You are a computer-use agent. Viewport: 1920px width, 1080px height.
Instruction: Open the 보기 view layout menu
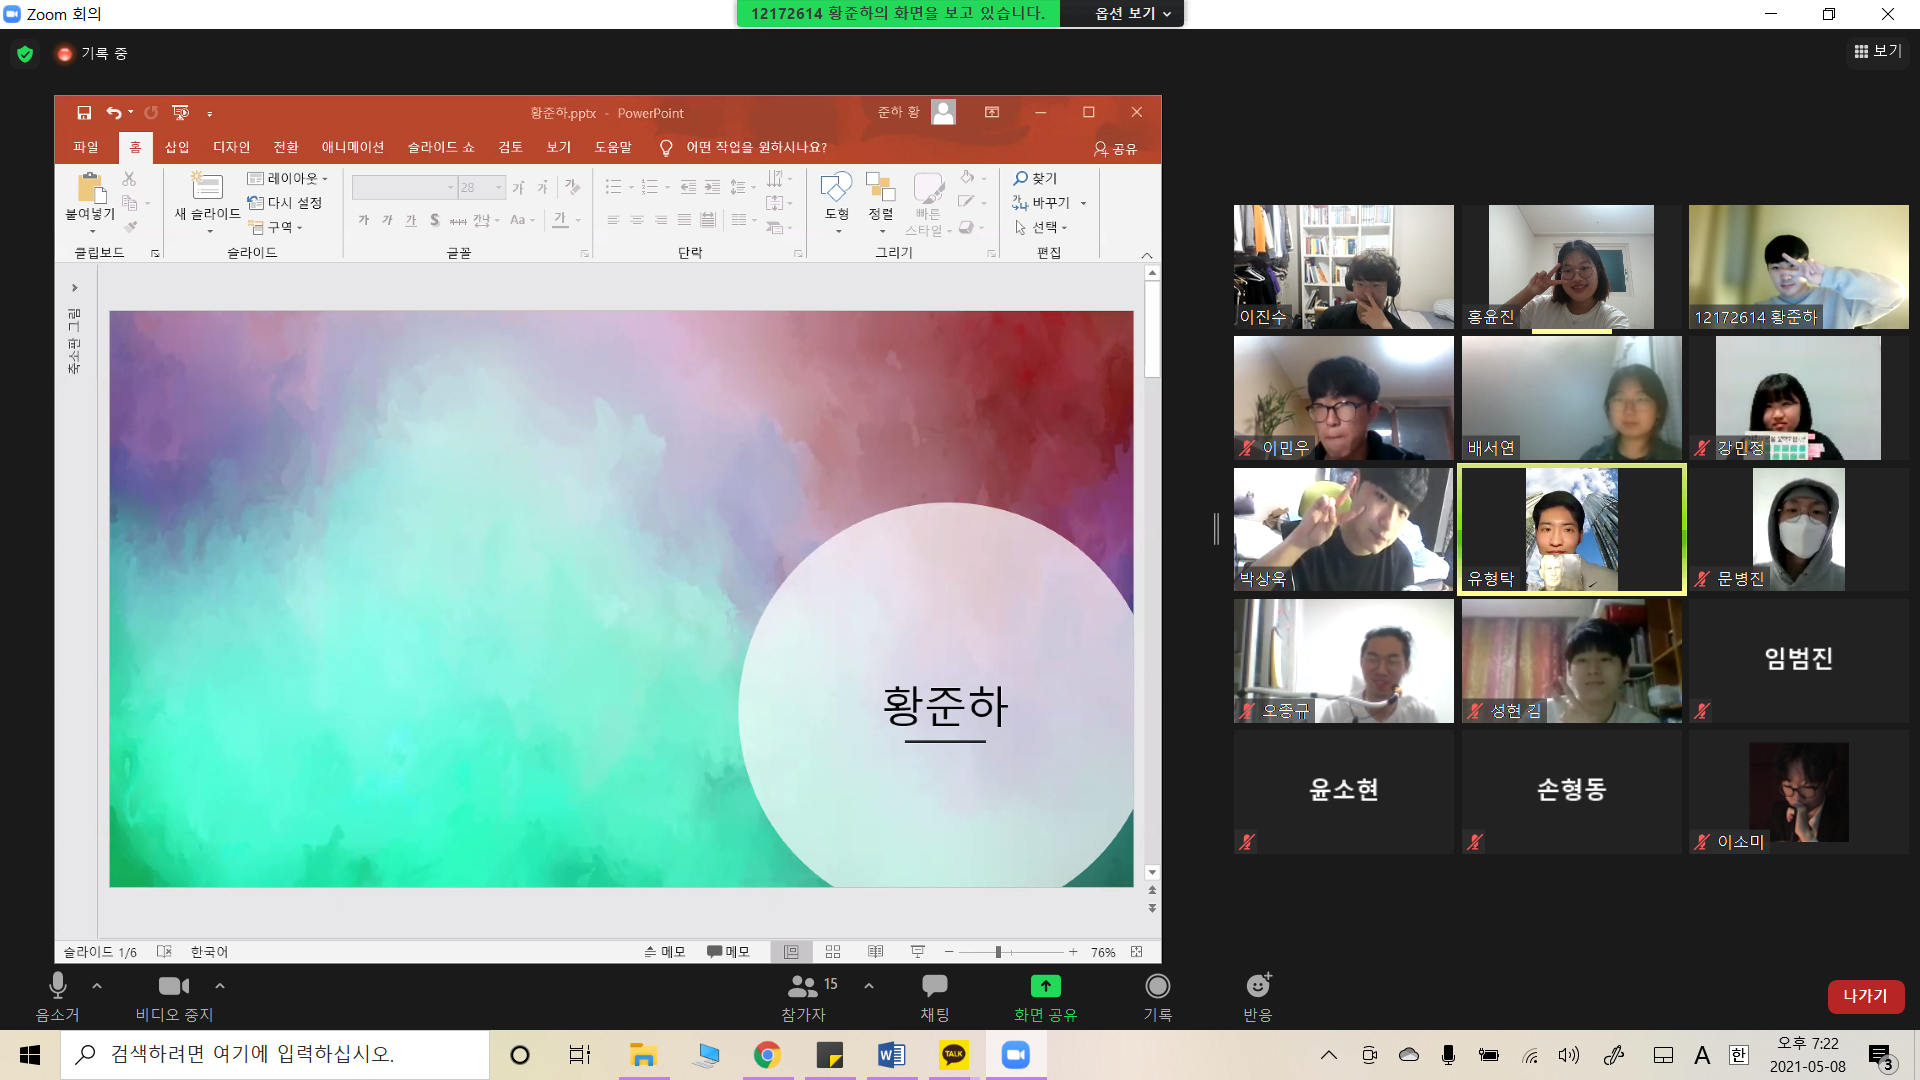[1878, 51]
